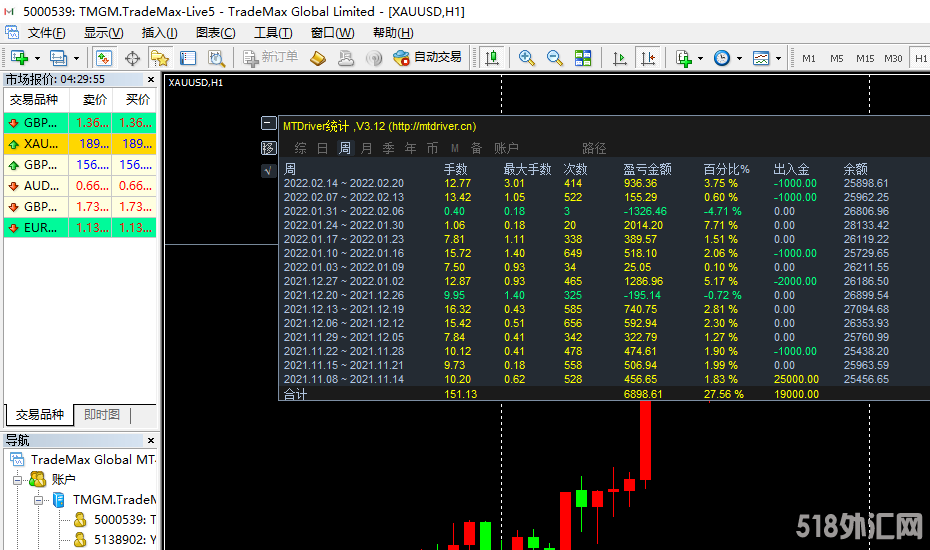Minimize MTDriver panel with the minus box
The width and height of the screenshot is (930, 550).
click(268, 124)
